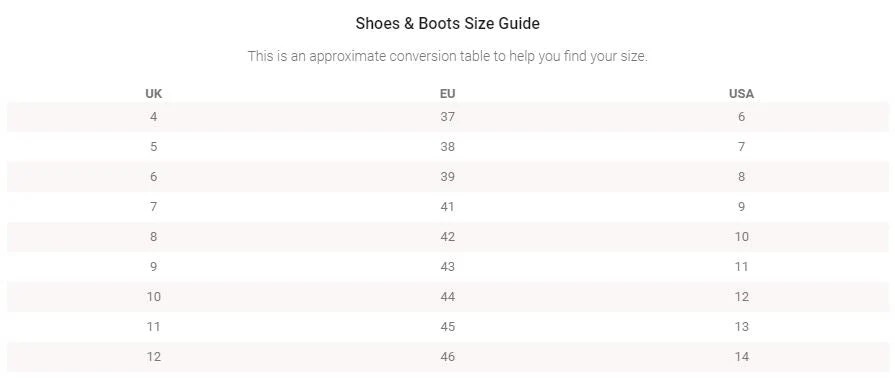
Task: Click EU size 44 cell
Action: [x=448, y=297]
